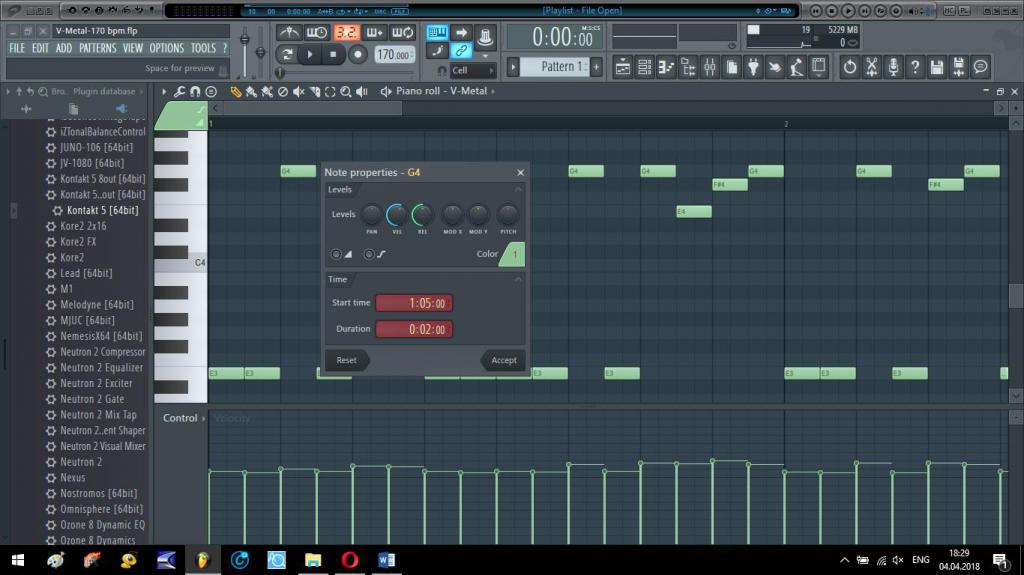Viewport: 1024px width, 575px height.
Task: Open the Mixer view icon
Action: click(710, 67)
